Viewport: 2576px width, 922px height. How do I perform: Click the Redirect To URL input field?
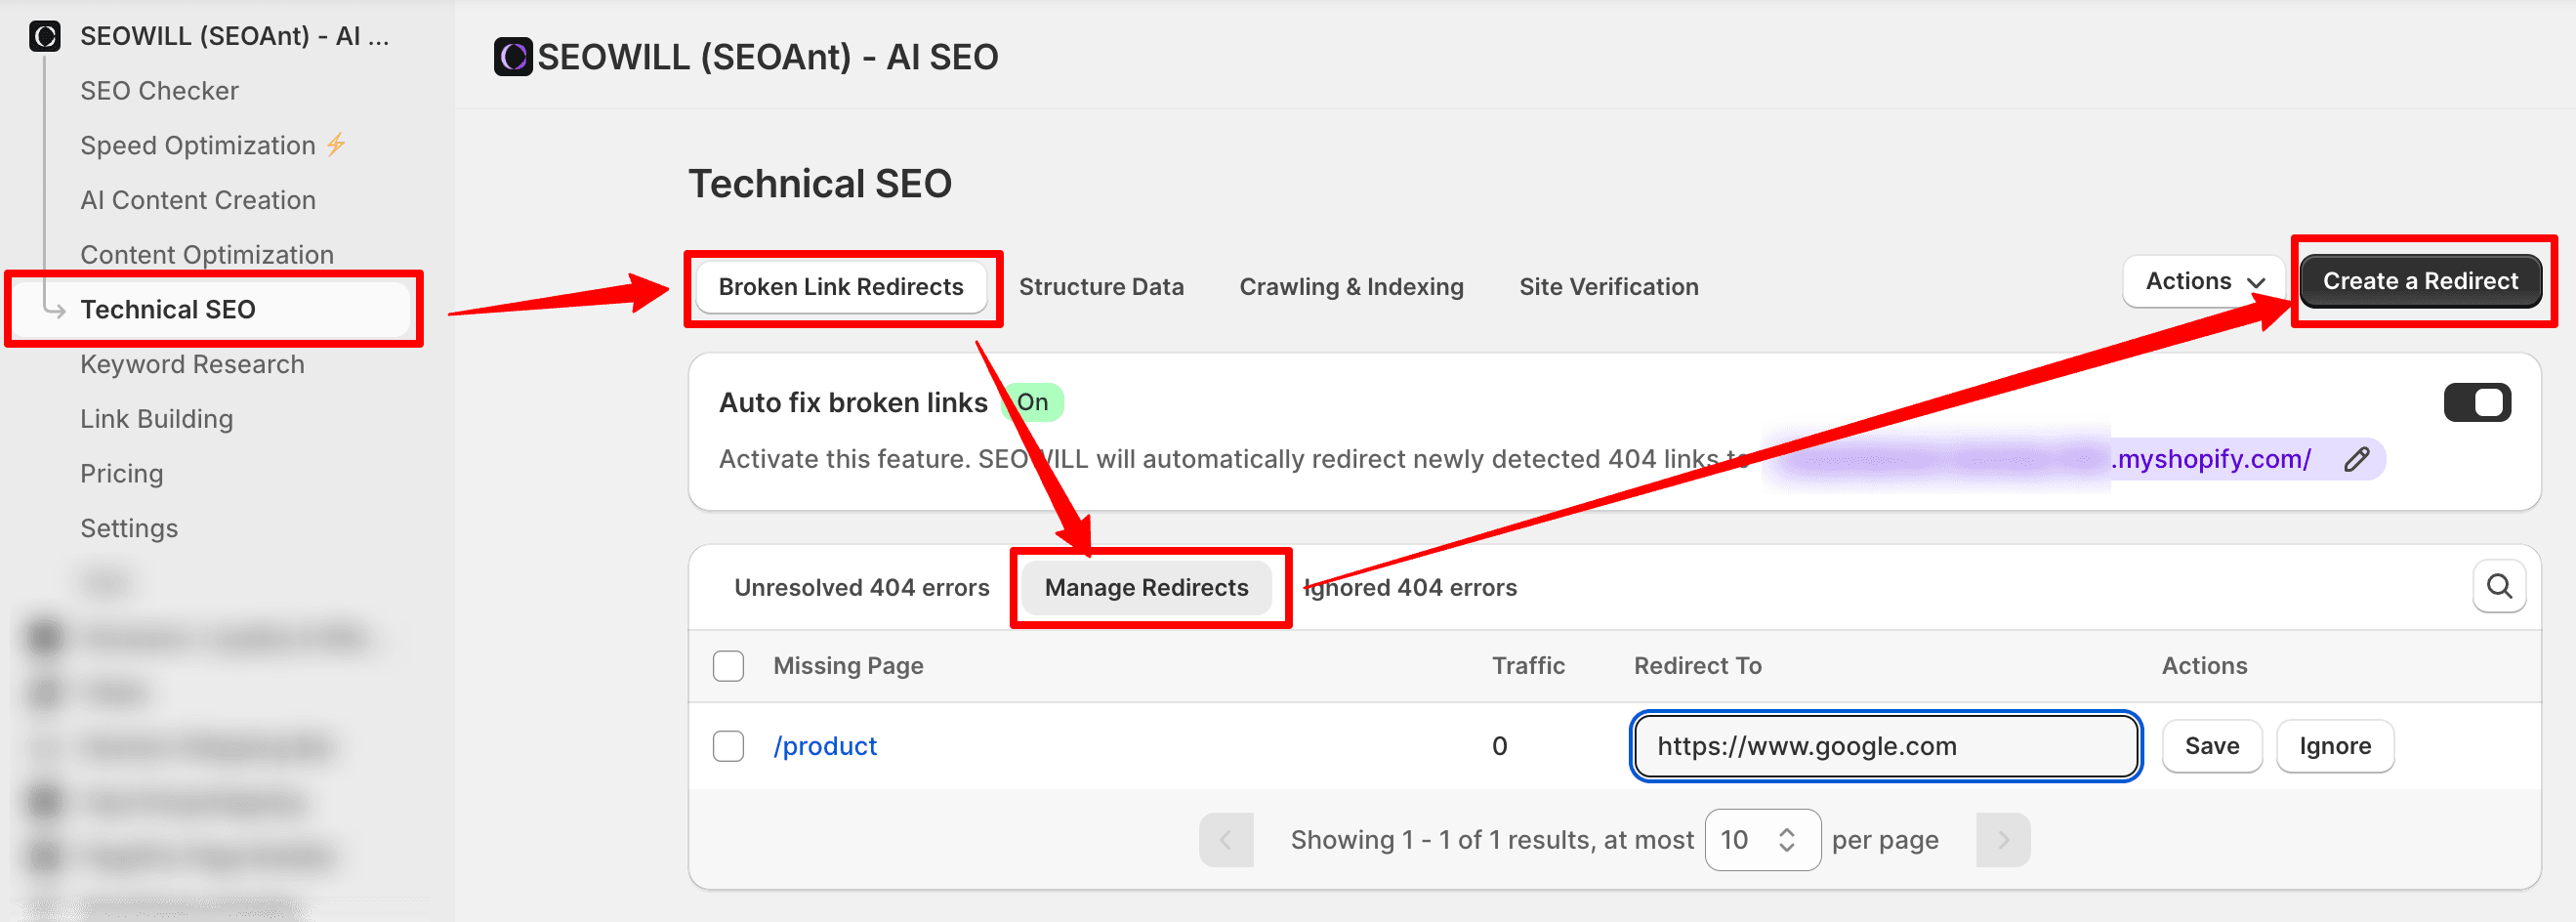pos(1884,746)
